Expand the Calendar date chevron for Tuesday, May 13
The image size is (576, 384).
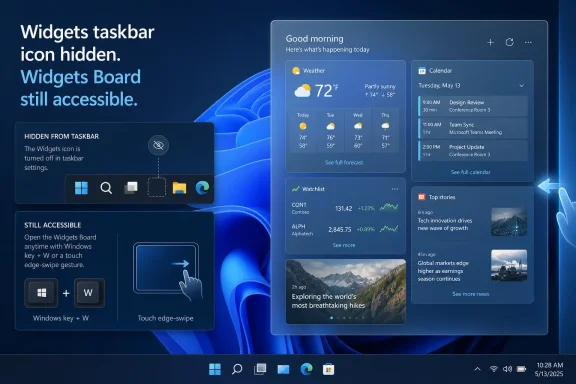[522, 86]
